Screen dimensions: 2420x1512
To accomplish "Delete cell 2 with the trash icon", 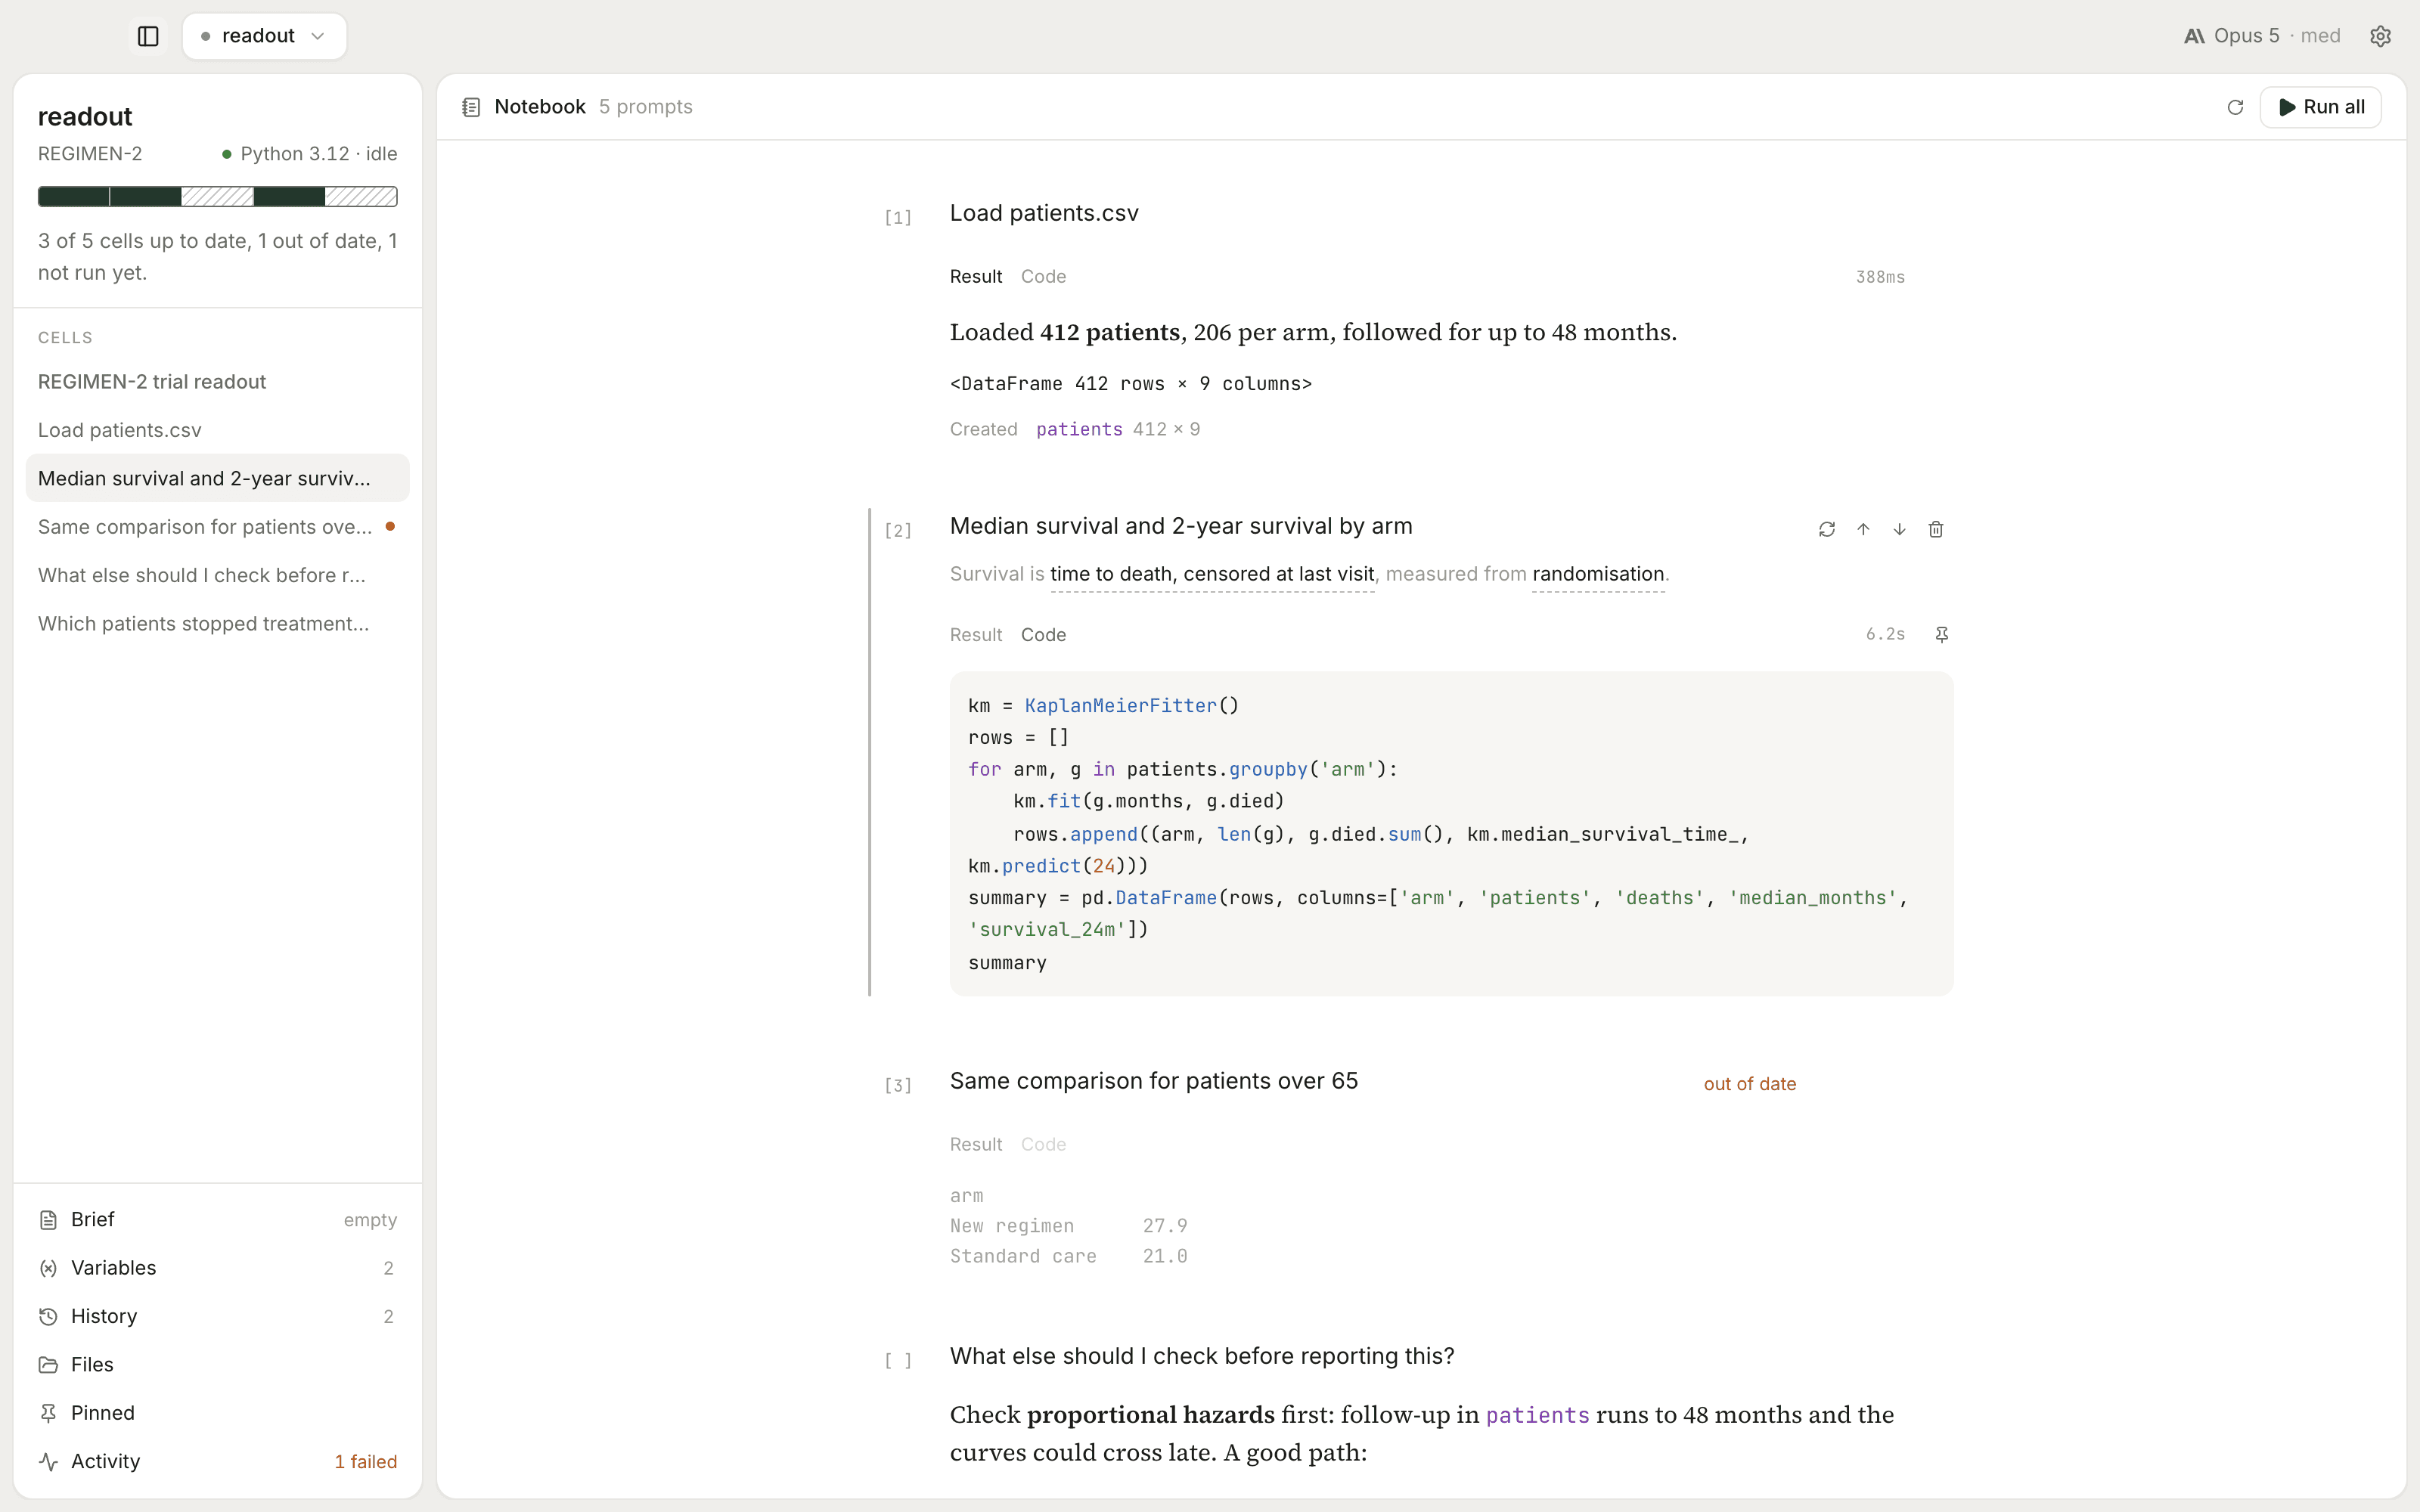I will coord(1936,529).
